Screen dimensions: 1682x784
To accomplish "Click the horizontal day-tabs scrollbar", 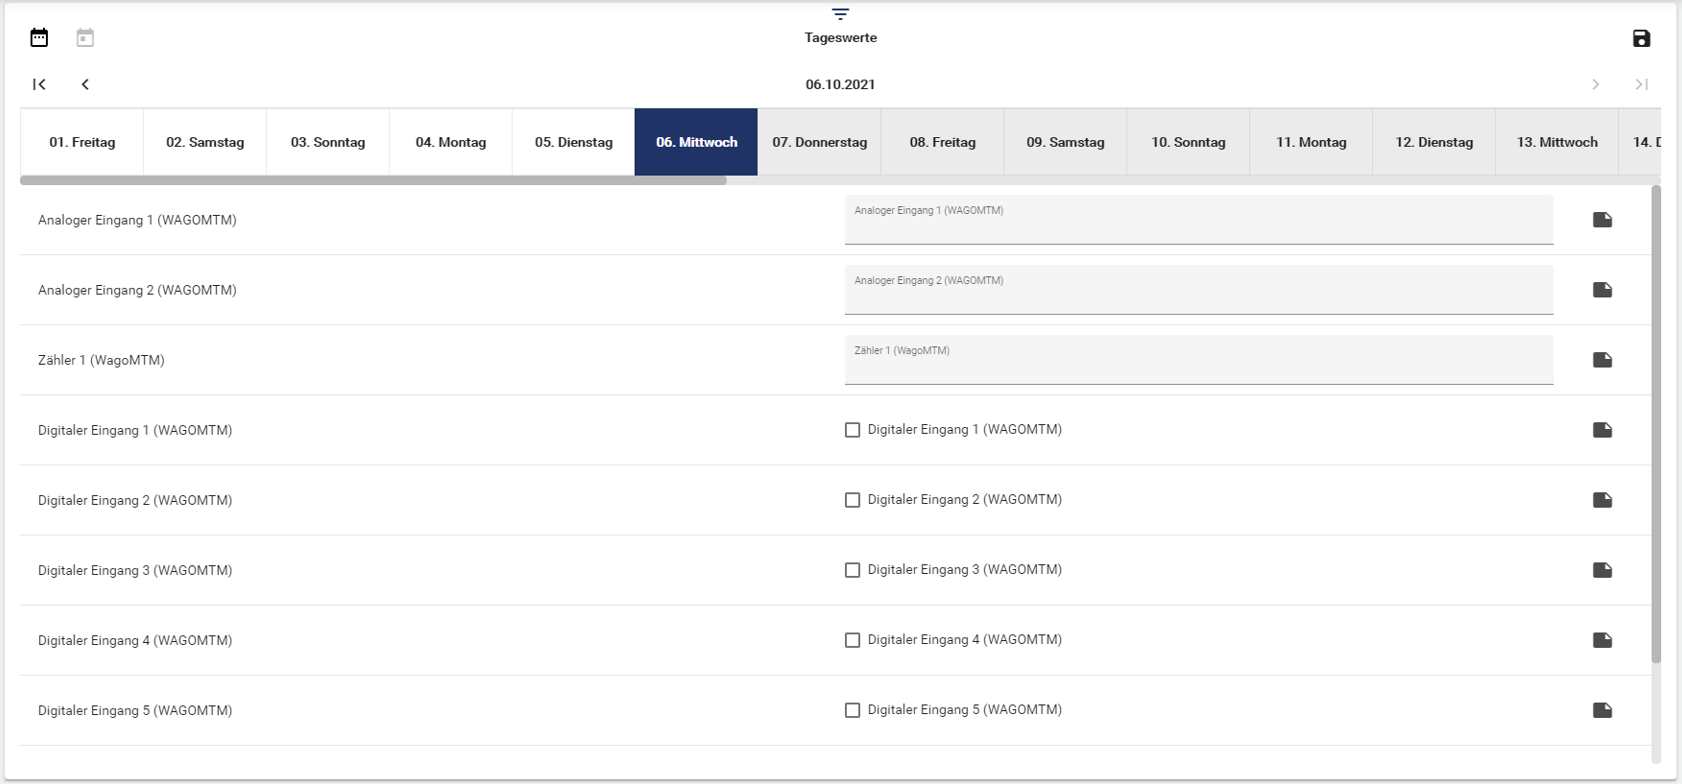I will tap(373, 181).
